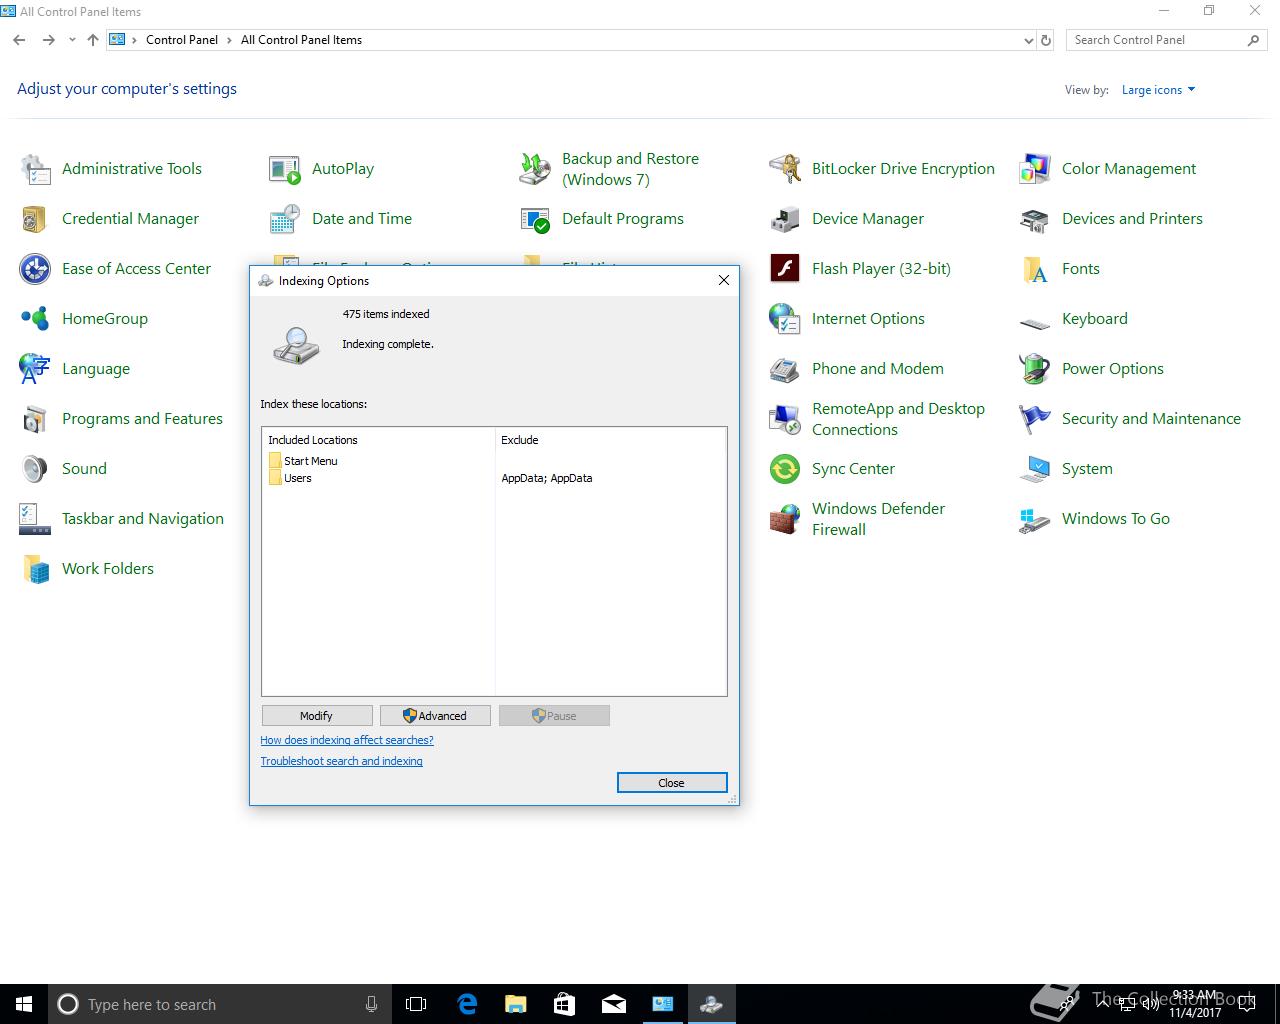Click the Exclude column header
The height and width of the screenshot is (1024, 1280).
611,440
